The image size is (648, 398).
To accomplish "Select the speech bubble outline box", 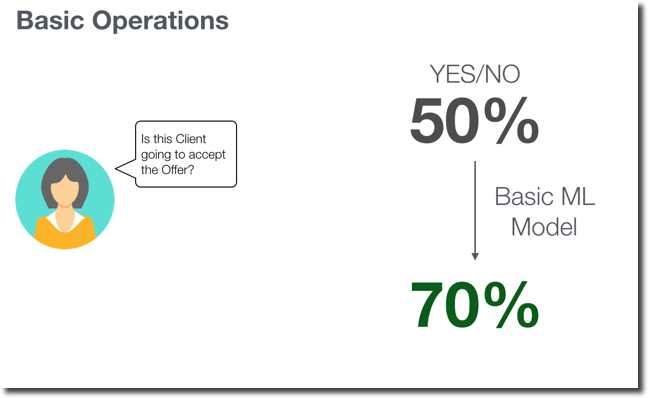I will [186, 154].
